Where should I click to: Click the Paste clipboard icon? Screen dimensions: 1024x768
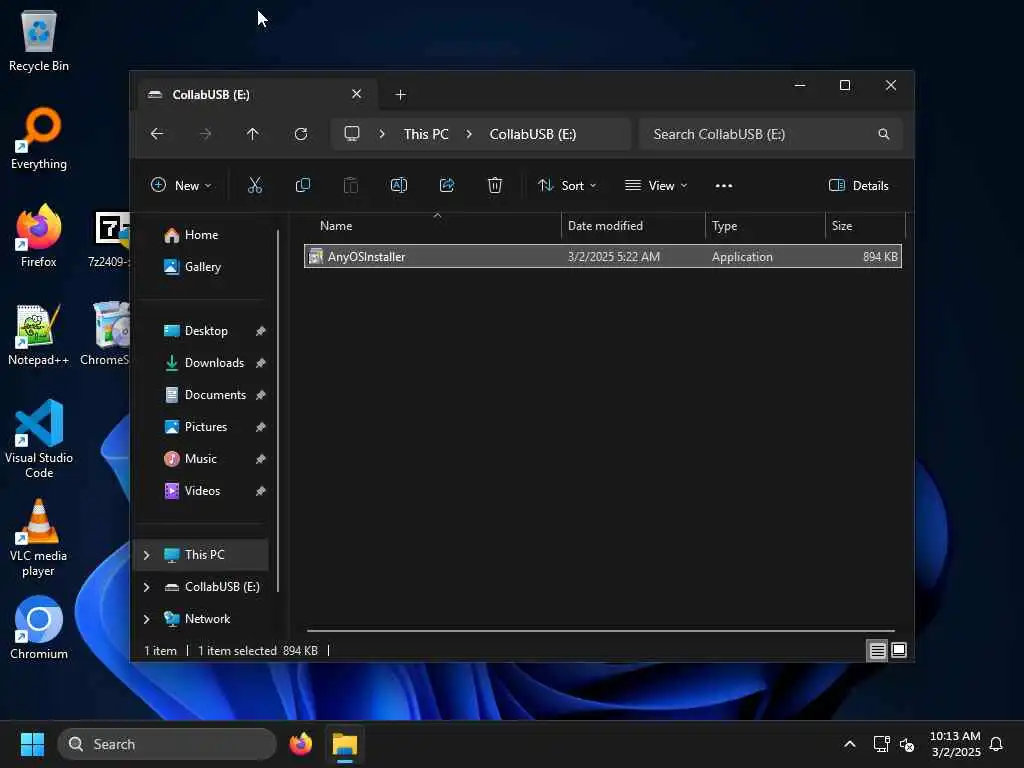(351, 185)
